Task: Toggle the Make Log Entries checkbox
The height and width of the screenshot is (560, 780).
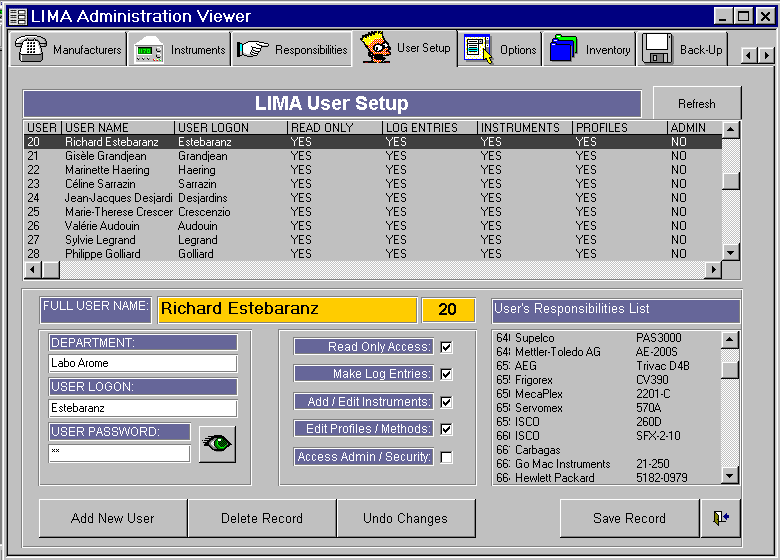Action: (446, 374)
